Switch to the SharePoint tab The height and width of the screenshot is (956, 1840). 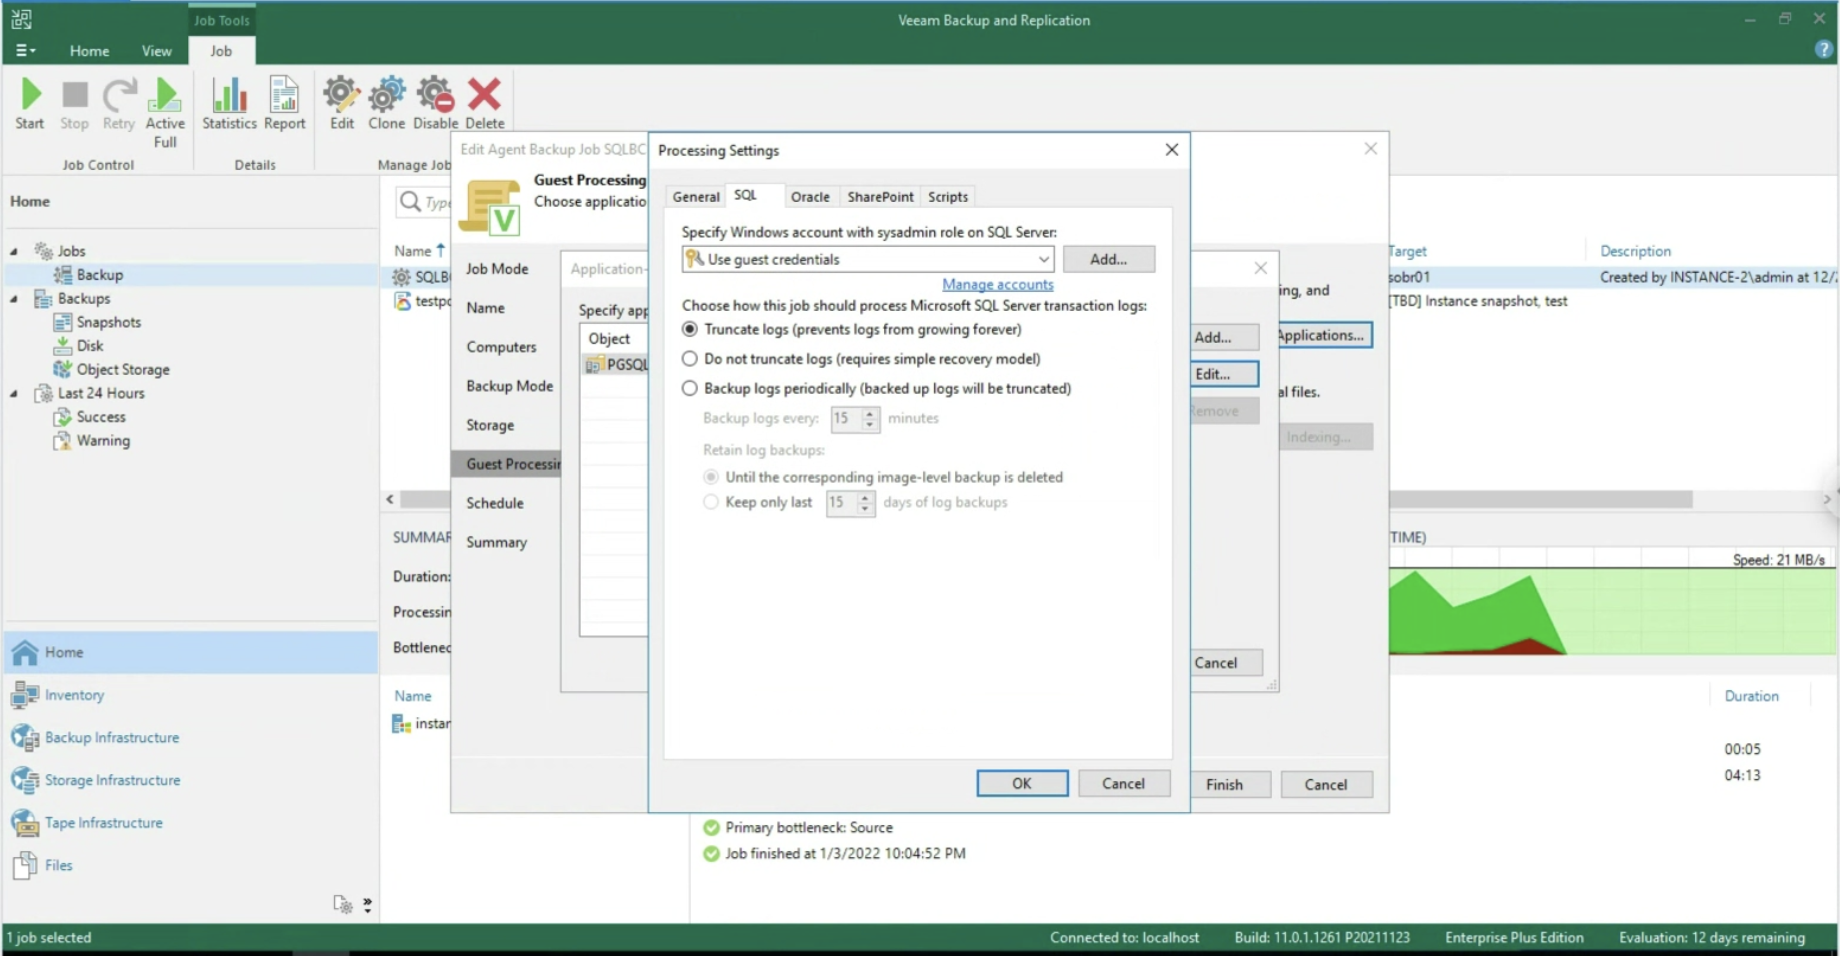[x=880, y=197]
